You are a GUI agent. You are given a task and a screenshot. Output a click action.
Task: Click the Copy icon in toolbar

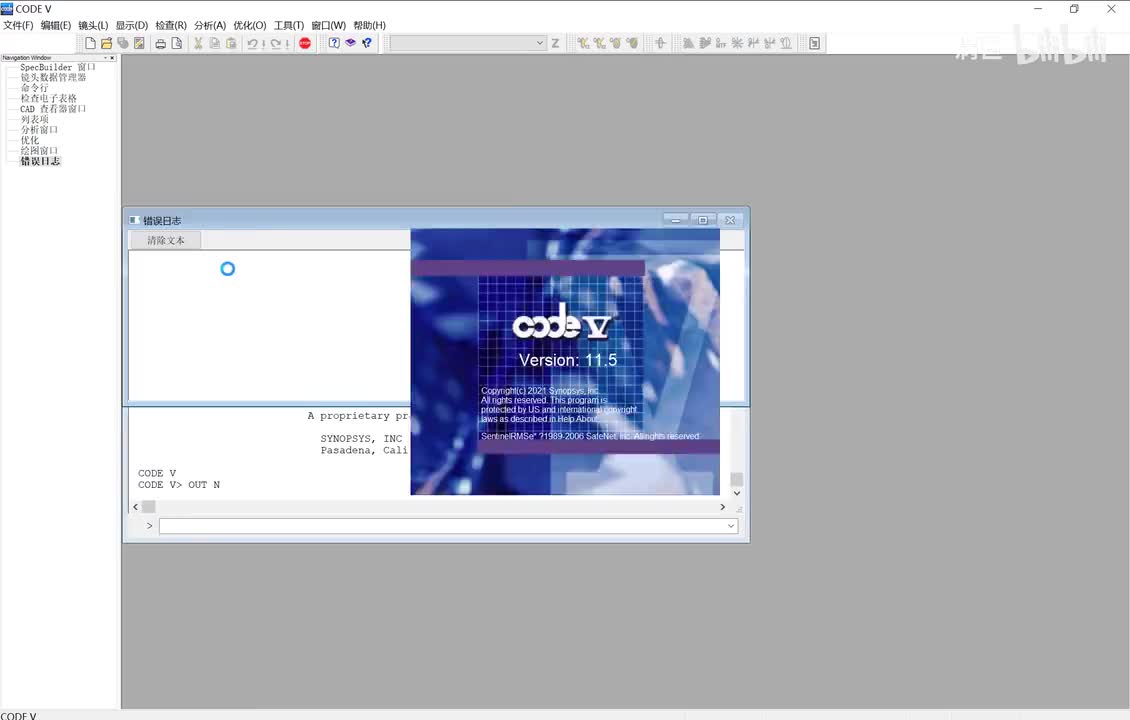215,43
